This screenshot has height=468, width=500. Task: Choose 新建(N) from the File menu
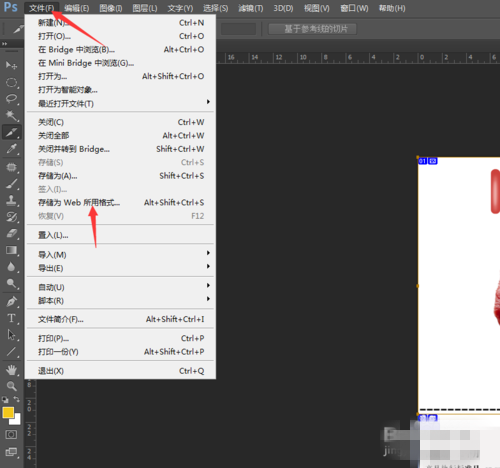[x=120, y=23]
